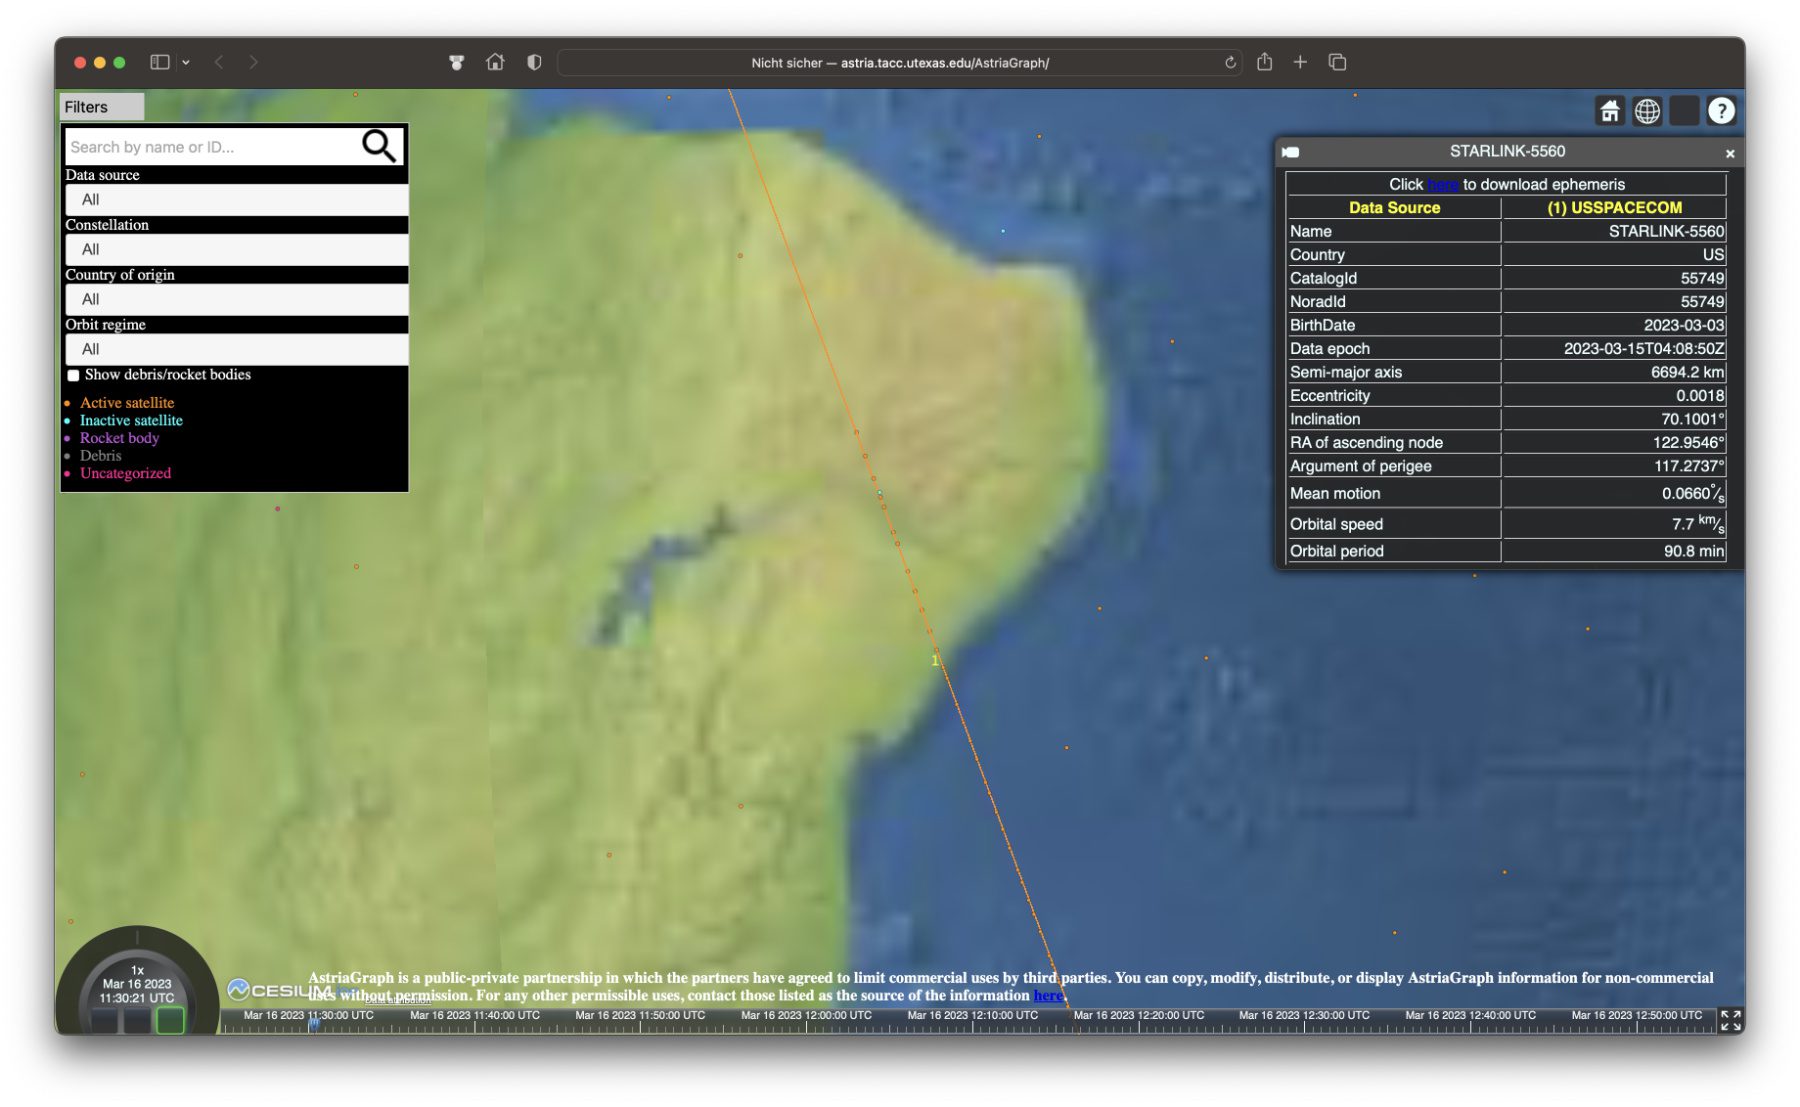Screen dimensions: 1800x1107
Task: Open the sidebar options chevron in Safari
Action: pos(186,62)
